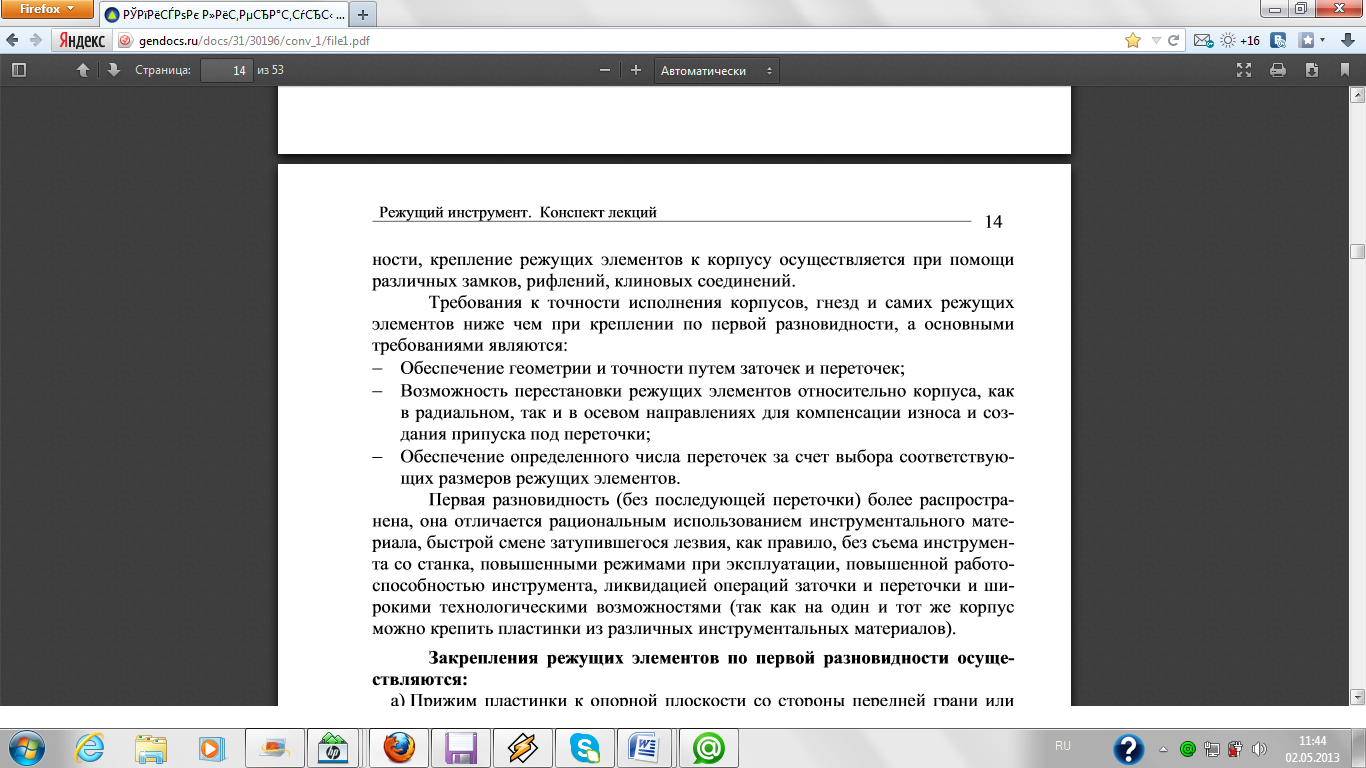Screen dimensions: 1366x768
Task: Open the clock showing 11:44
Action: [1312, 748]
